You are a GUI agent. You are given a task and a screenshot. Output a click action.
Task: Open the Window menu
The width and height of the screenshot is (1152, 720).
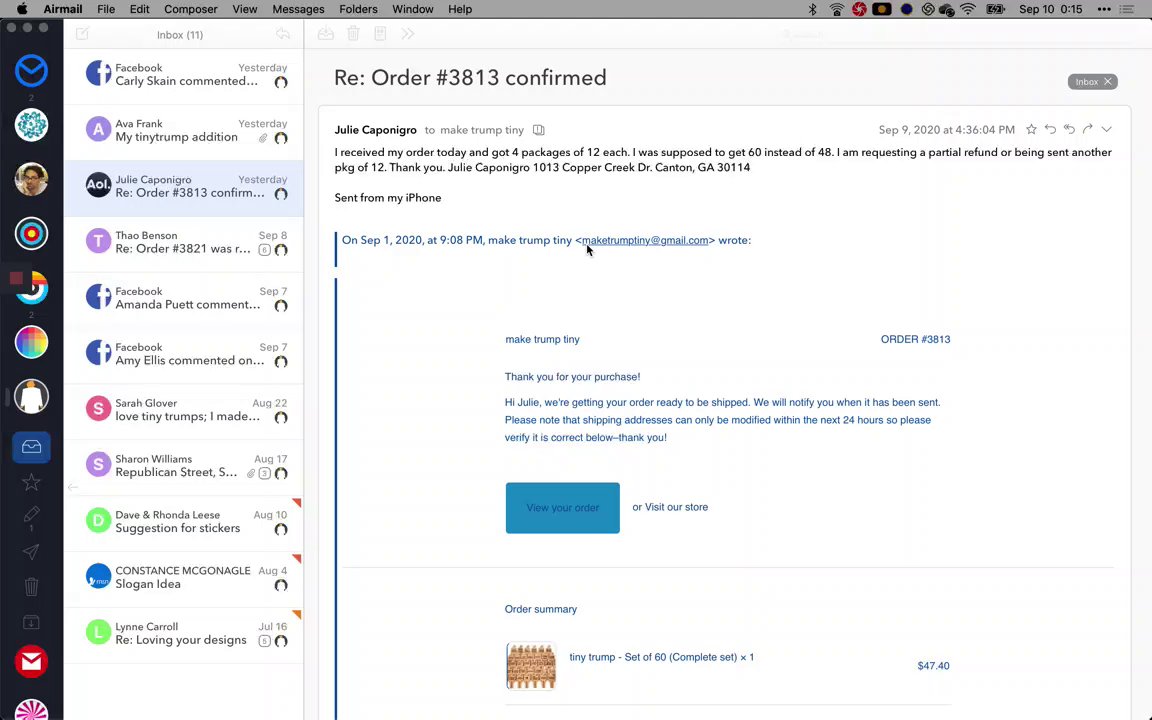412,9
